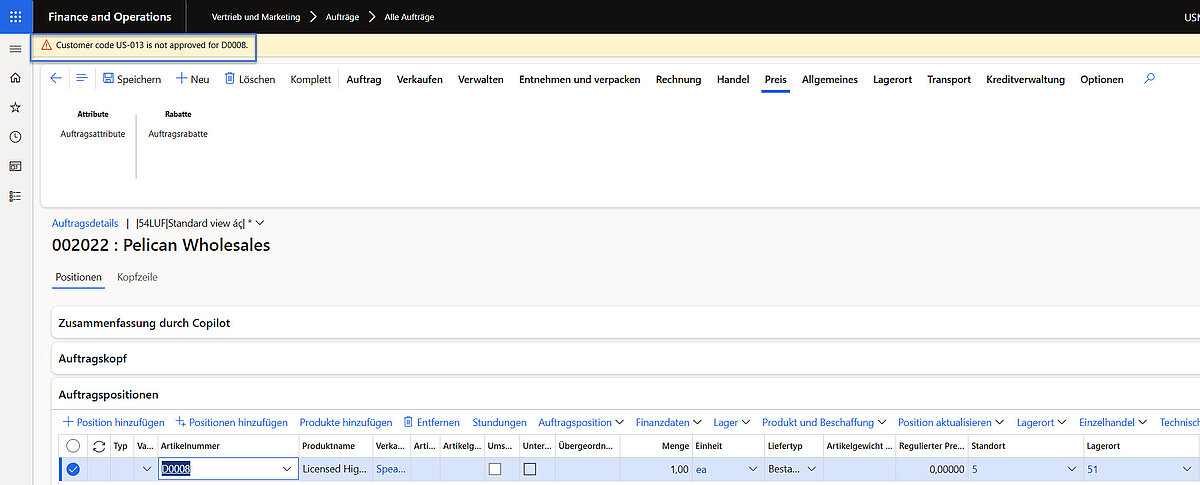
Task: Open Recent clock icon in sidebar
Action: pos(15,137)
